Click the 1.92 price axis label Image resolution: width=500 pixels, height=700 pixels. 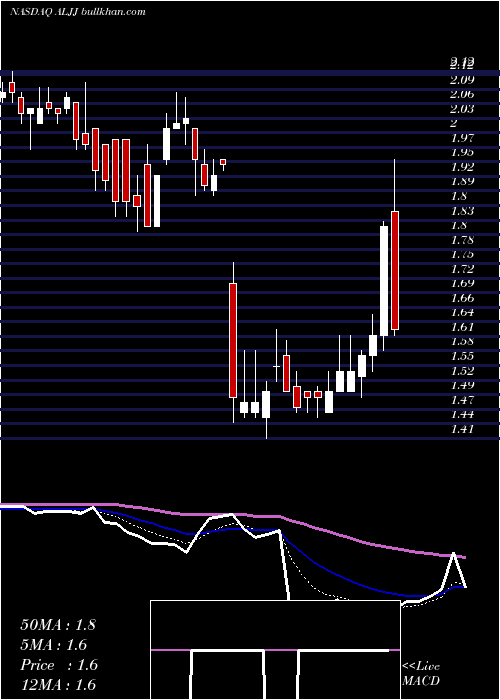click(462, 167)
